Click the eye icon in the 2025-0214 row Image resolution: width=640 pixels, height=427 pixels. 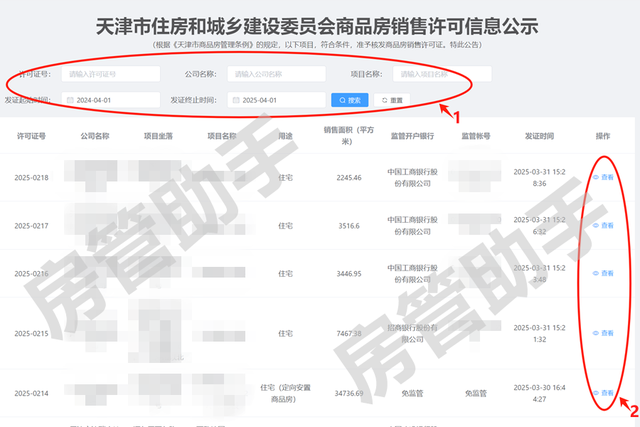click(596, 393)
